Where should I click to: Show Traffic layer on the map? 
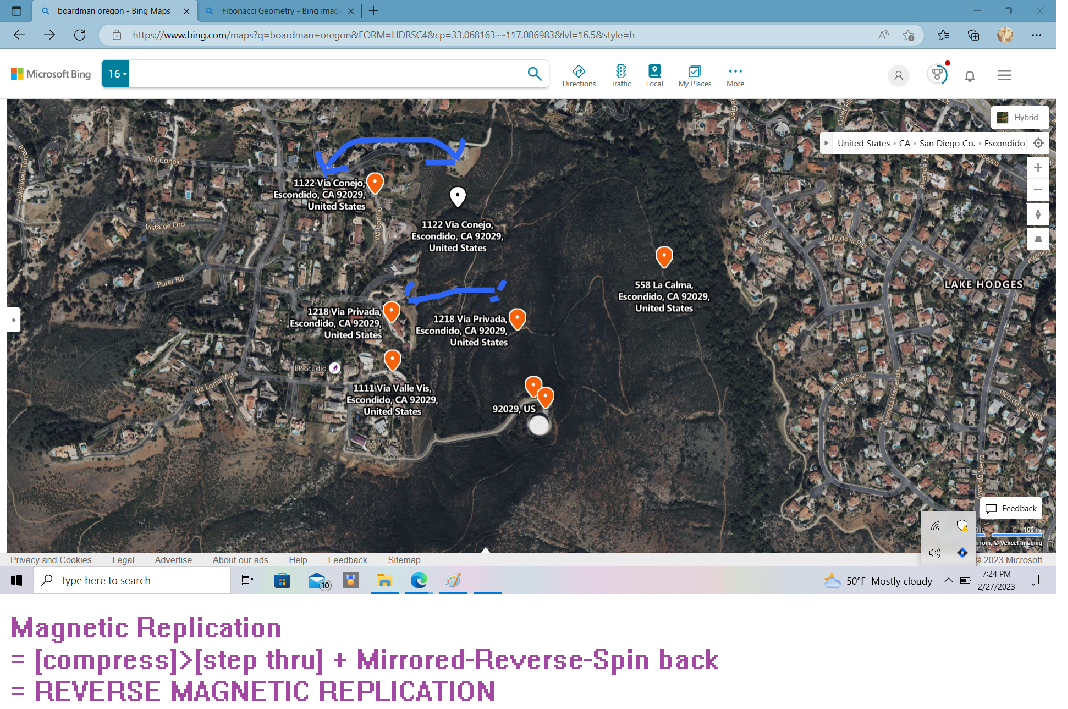[x=621, y=75]
